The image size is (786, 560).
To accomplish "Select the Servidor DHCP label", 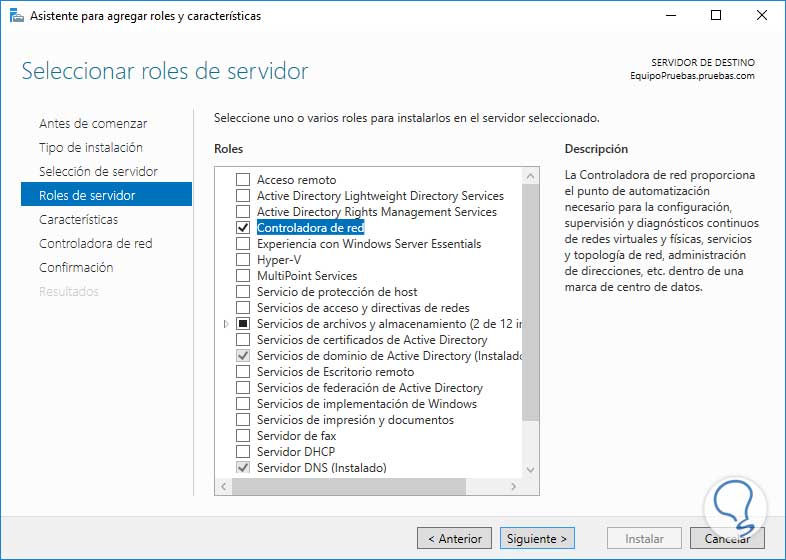I will click(296, 452).
